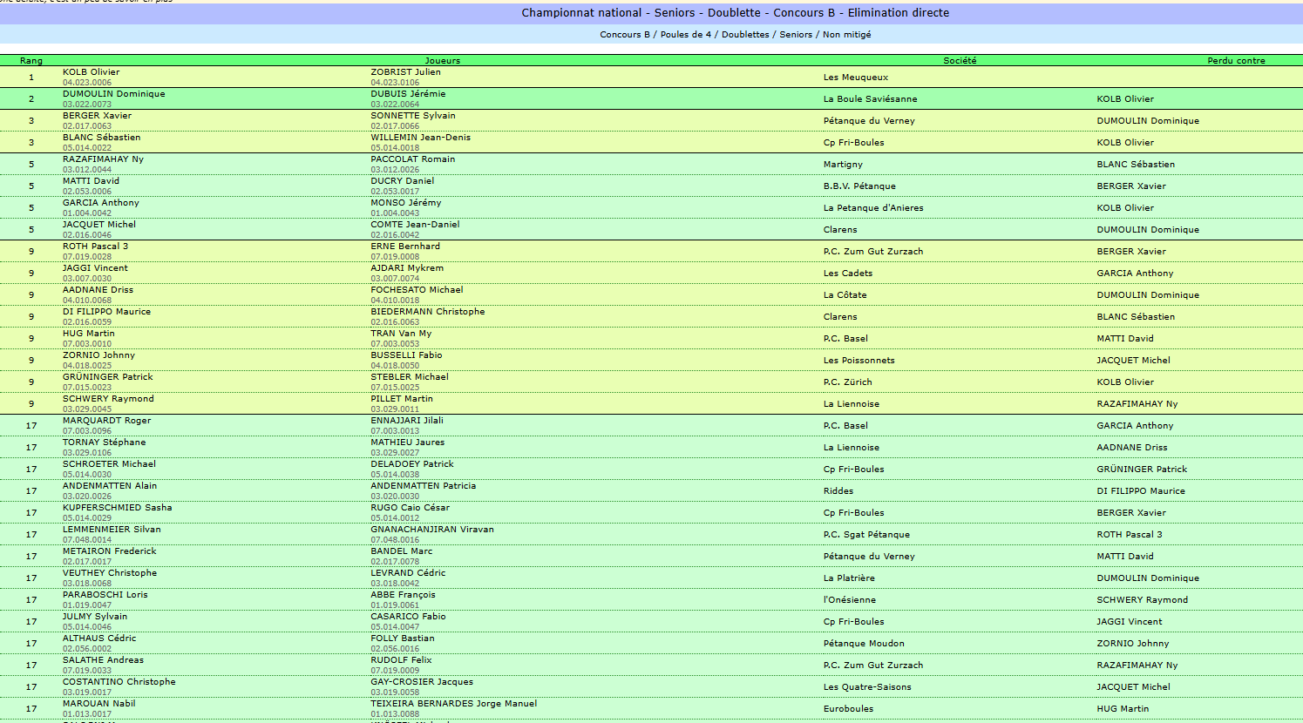
Task: Click the Perdu contre column header
Action: 1236,61
